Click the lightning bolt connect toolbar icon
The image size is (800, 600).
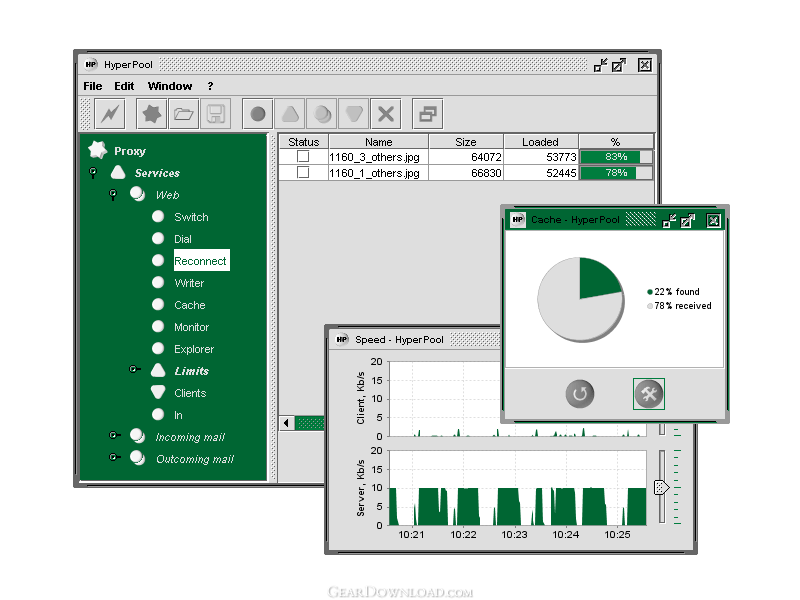coord(110,114)
